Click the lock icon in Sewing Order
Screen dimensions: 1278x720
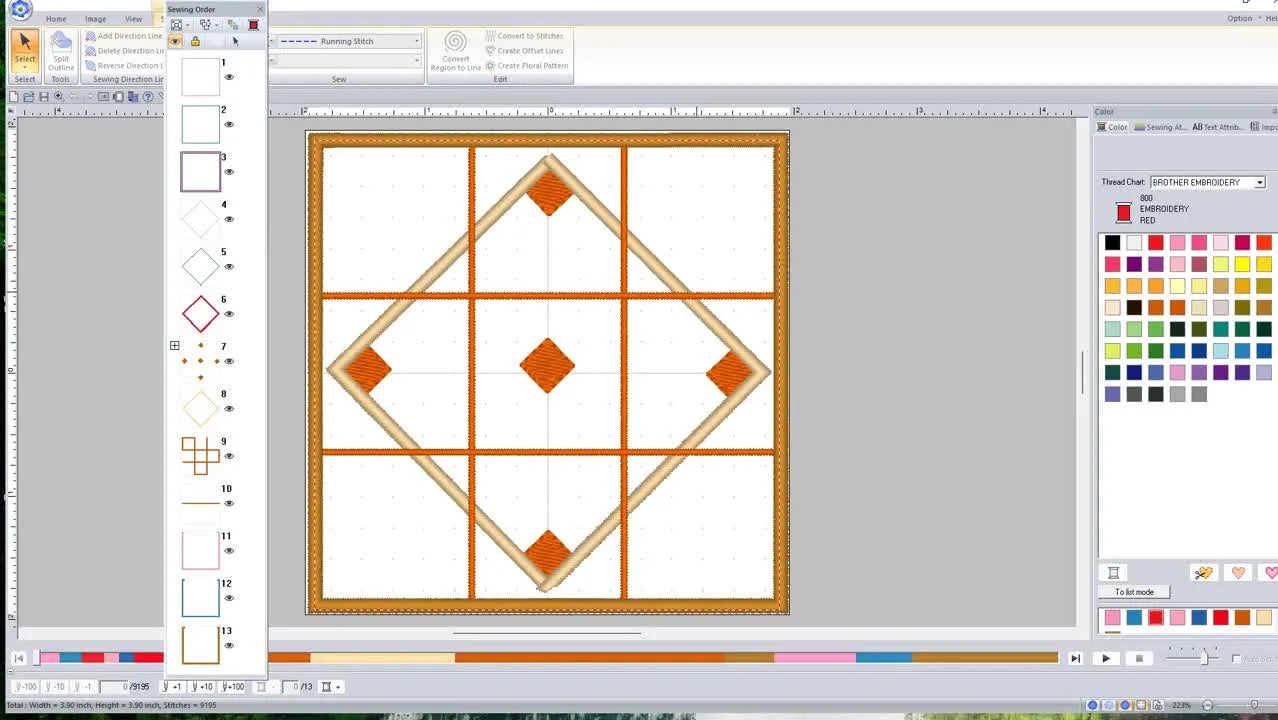click(195, 41)
